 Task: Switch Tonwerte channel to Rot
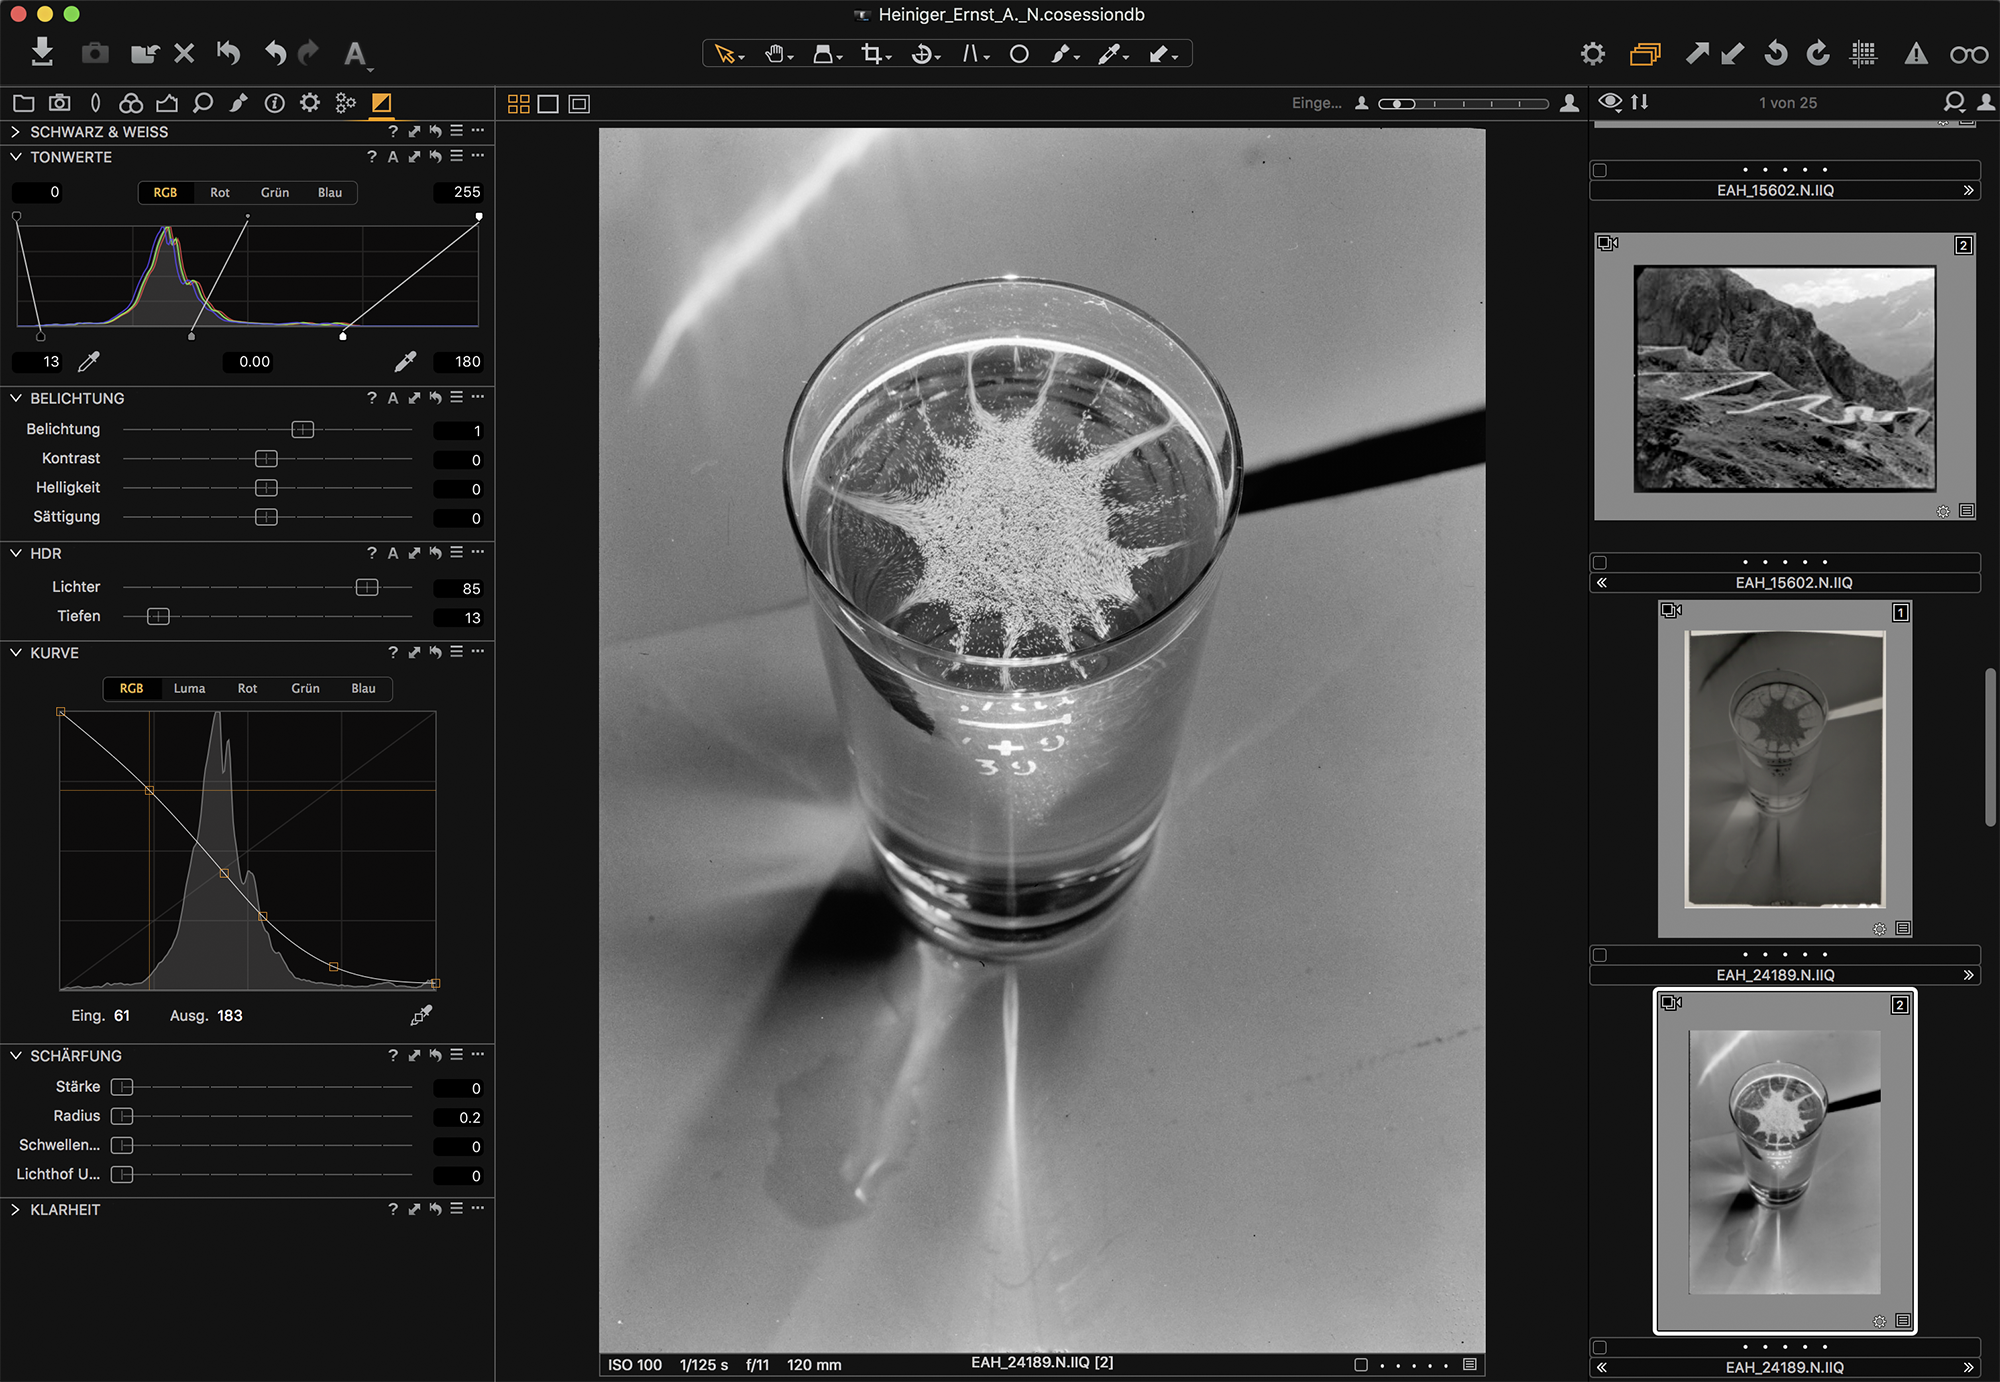point(220,192)
